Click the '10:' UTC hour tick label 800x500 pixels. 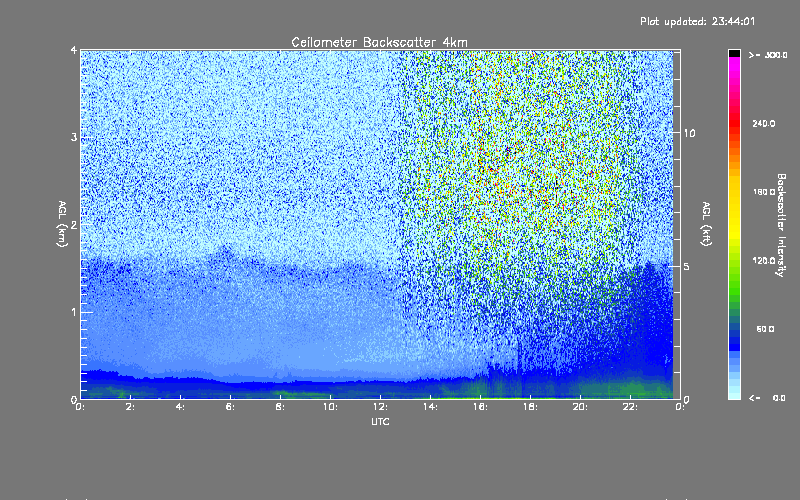[x=330, y=407]
